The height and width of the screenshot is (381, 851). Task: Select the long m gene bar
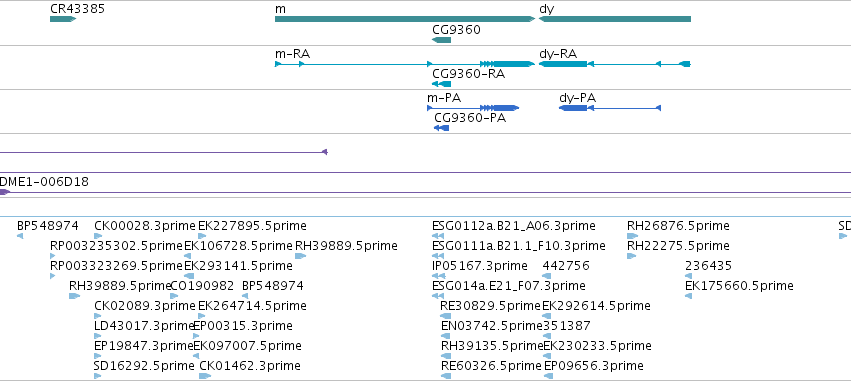point(405,19)
